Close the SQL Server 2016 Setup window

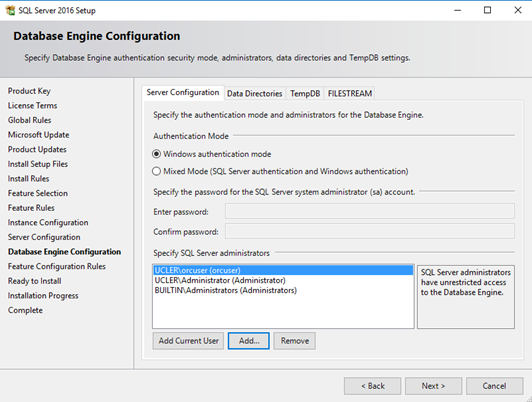pyautogui.click(x=518, y=10)
